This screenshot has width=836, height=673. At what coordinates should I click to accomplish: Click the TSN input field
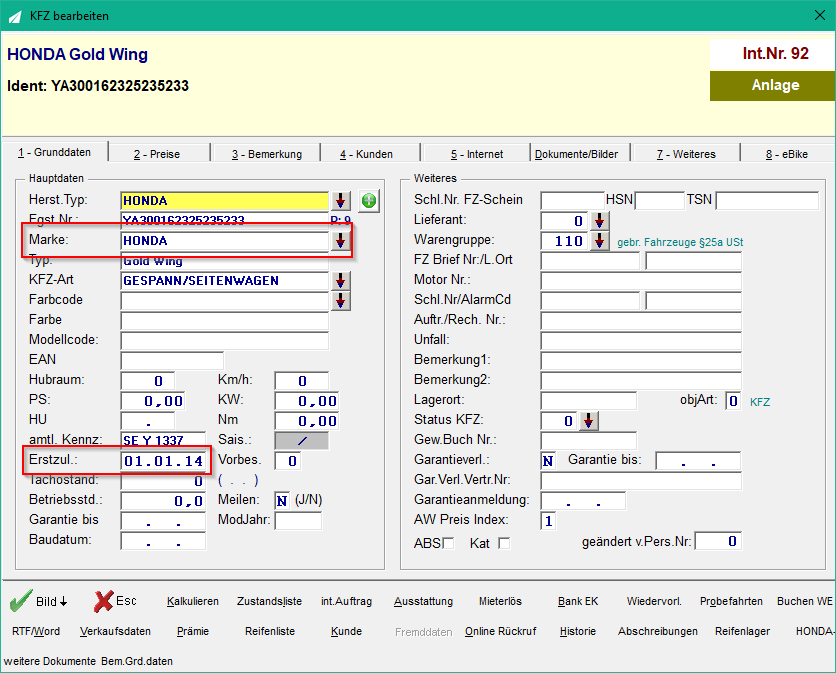[767, 201]
